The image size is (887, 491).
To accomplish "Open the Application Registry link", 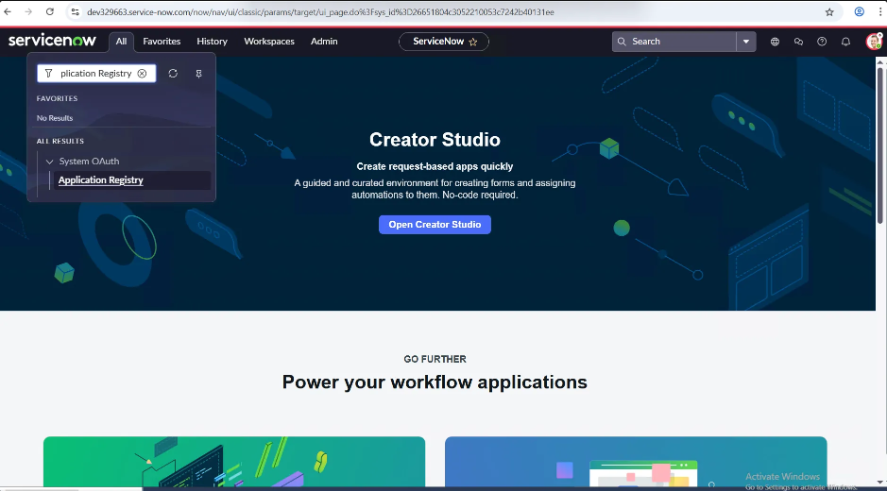I will pyautogui.click(x=101, y=180).
